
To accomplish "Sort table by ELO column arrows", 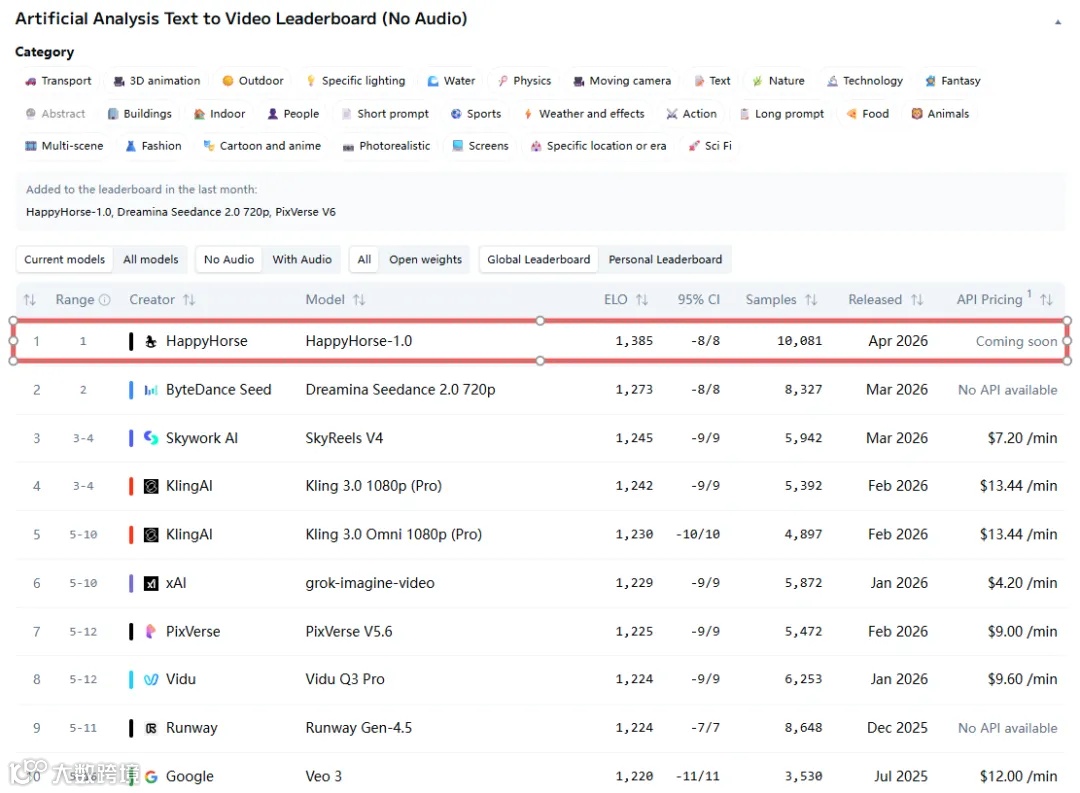I will pos(642,300).
